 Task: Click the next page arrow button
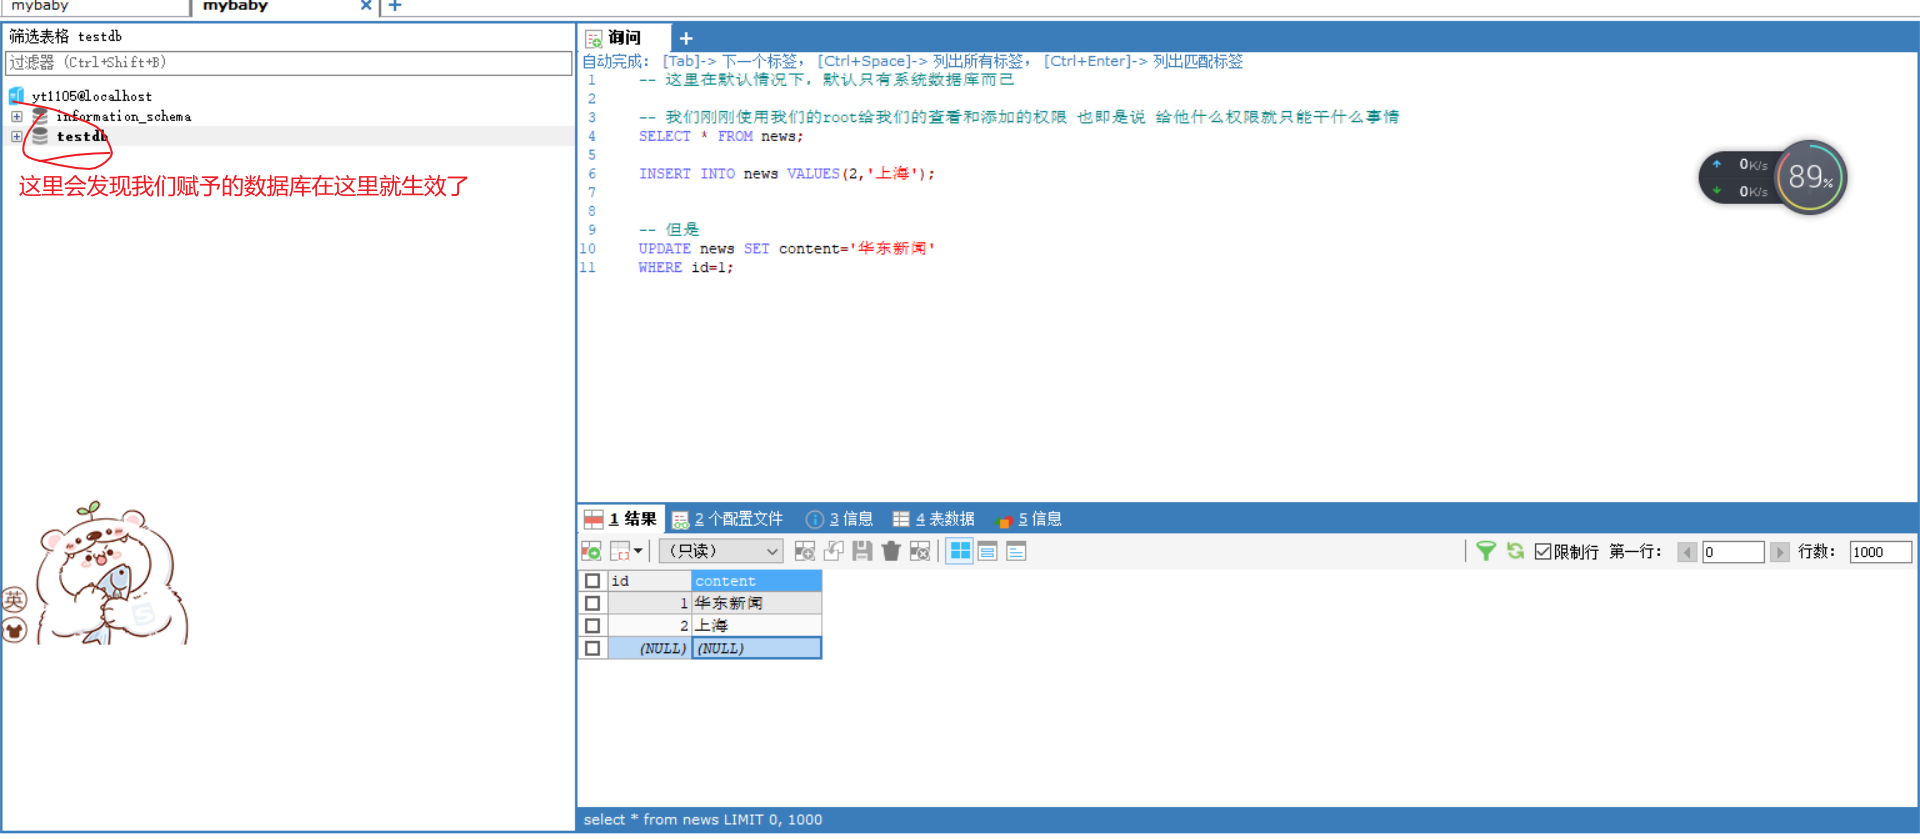click(1779, 553)
